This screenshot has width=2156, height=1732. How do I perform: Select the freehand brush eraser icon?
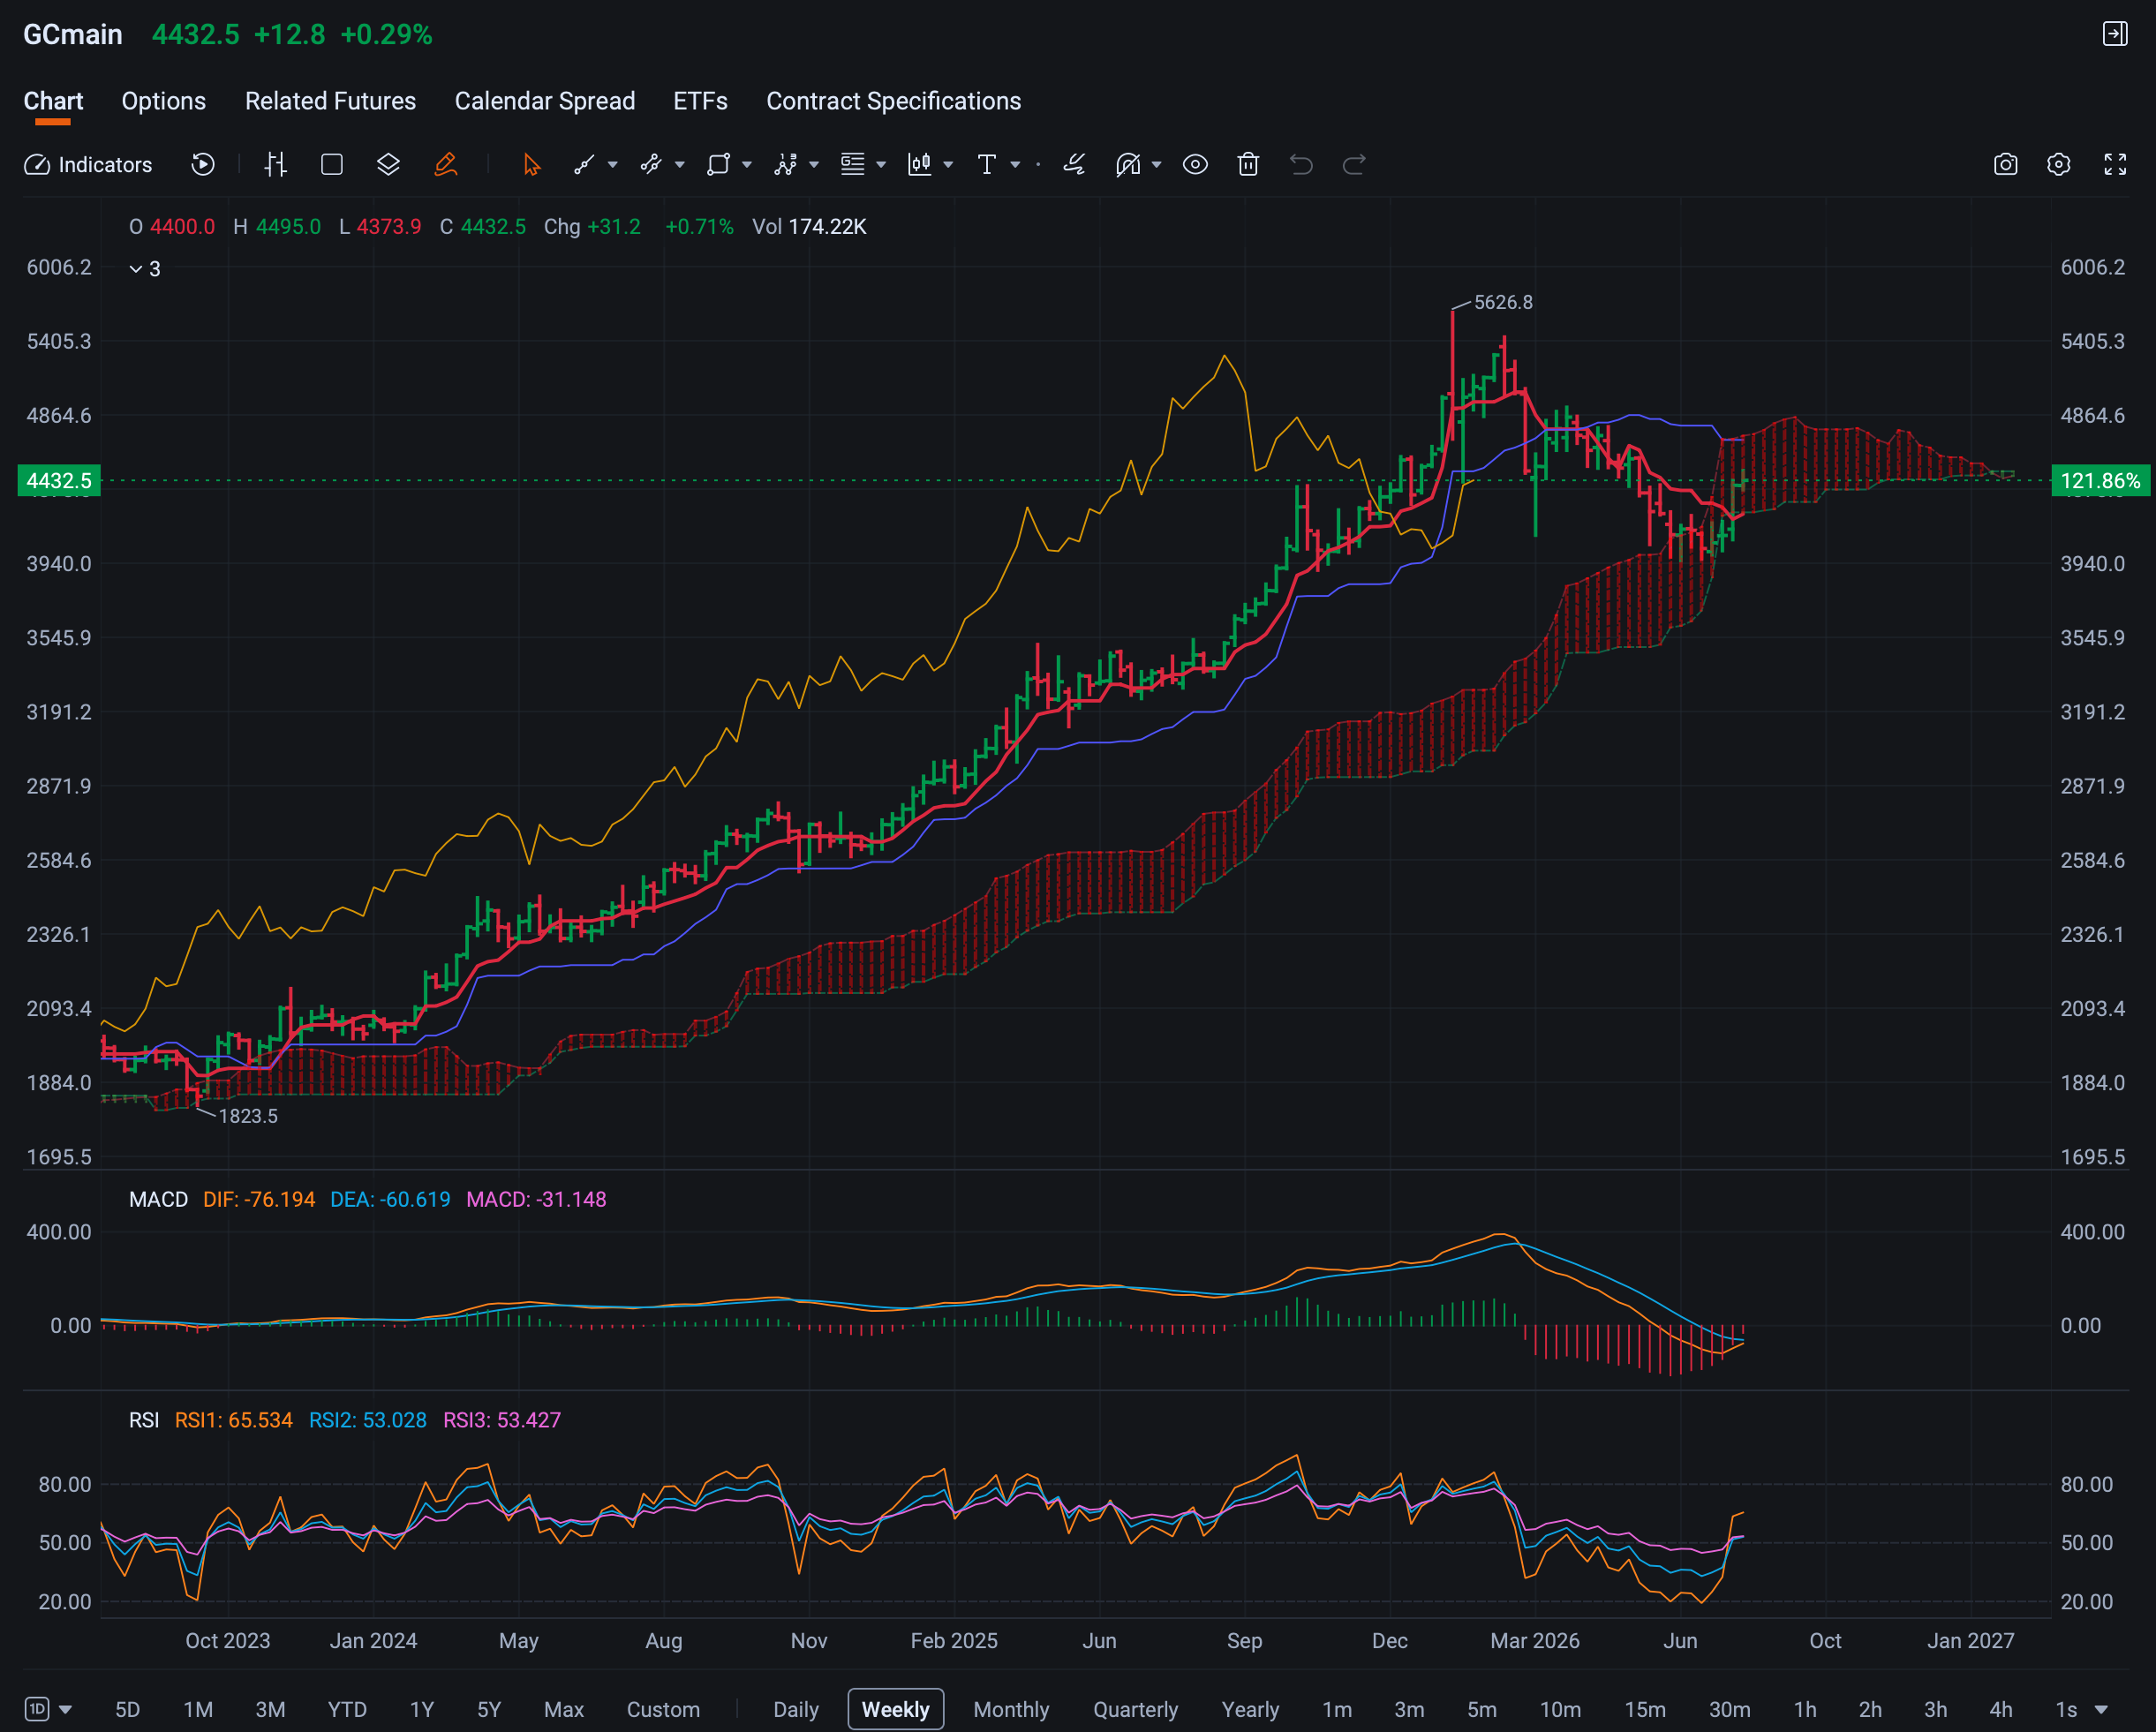click(1074, 165)
